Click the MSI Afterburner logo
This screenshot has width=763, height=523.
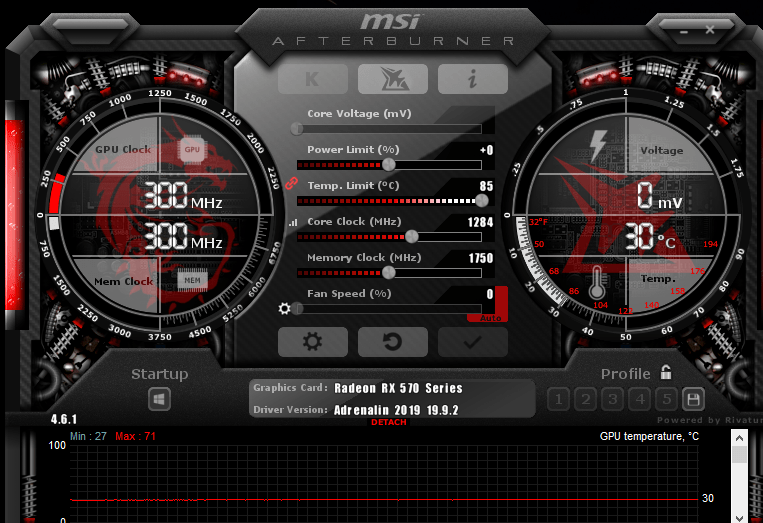click(x=392, y=29)
